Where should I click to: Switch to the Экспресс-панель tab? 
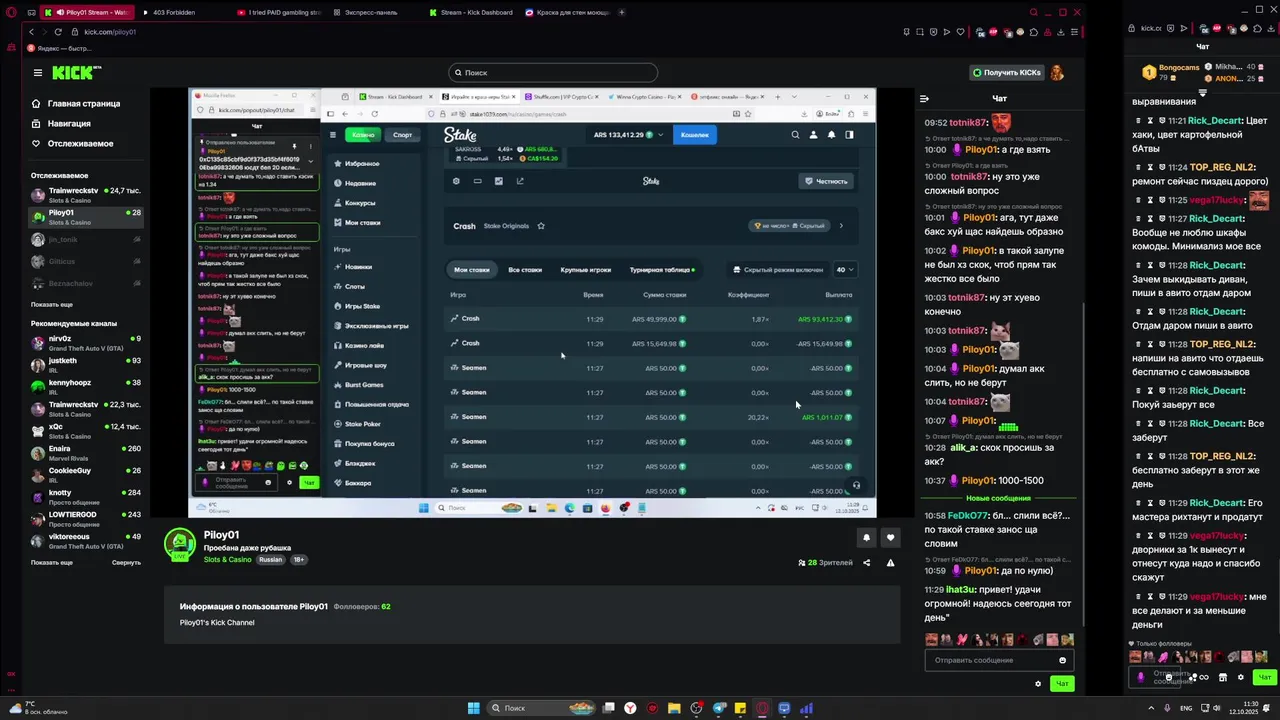[372, 12]
